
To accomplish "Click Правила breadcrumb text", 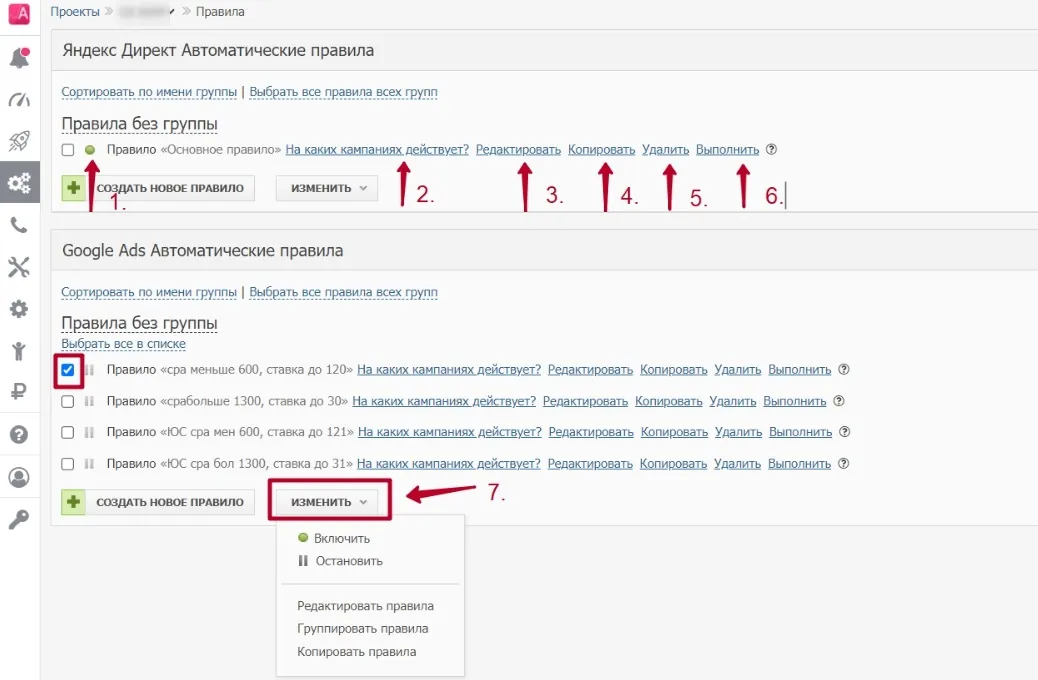I will (x=220, y=11).
